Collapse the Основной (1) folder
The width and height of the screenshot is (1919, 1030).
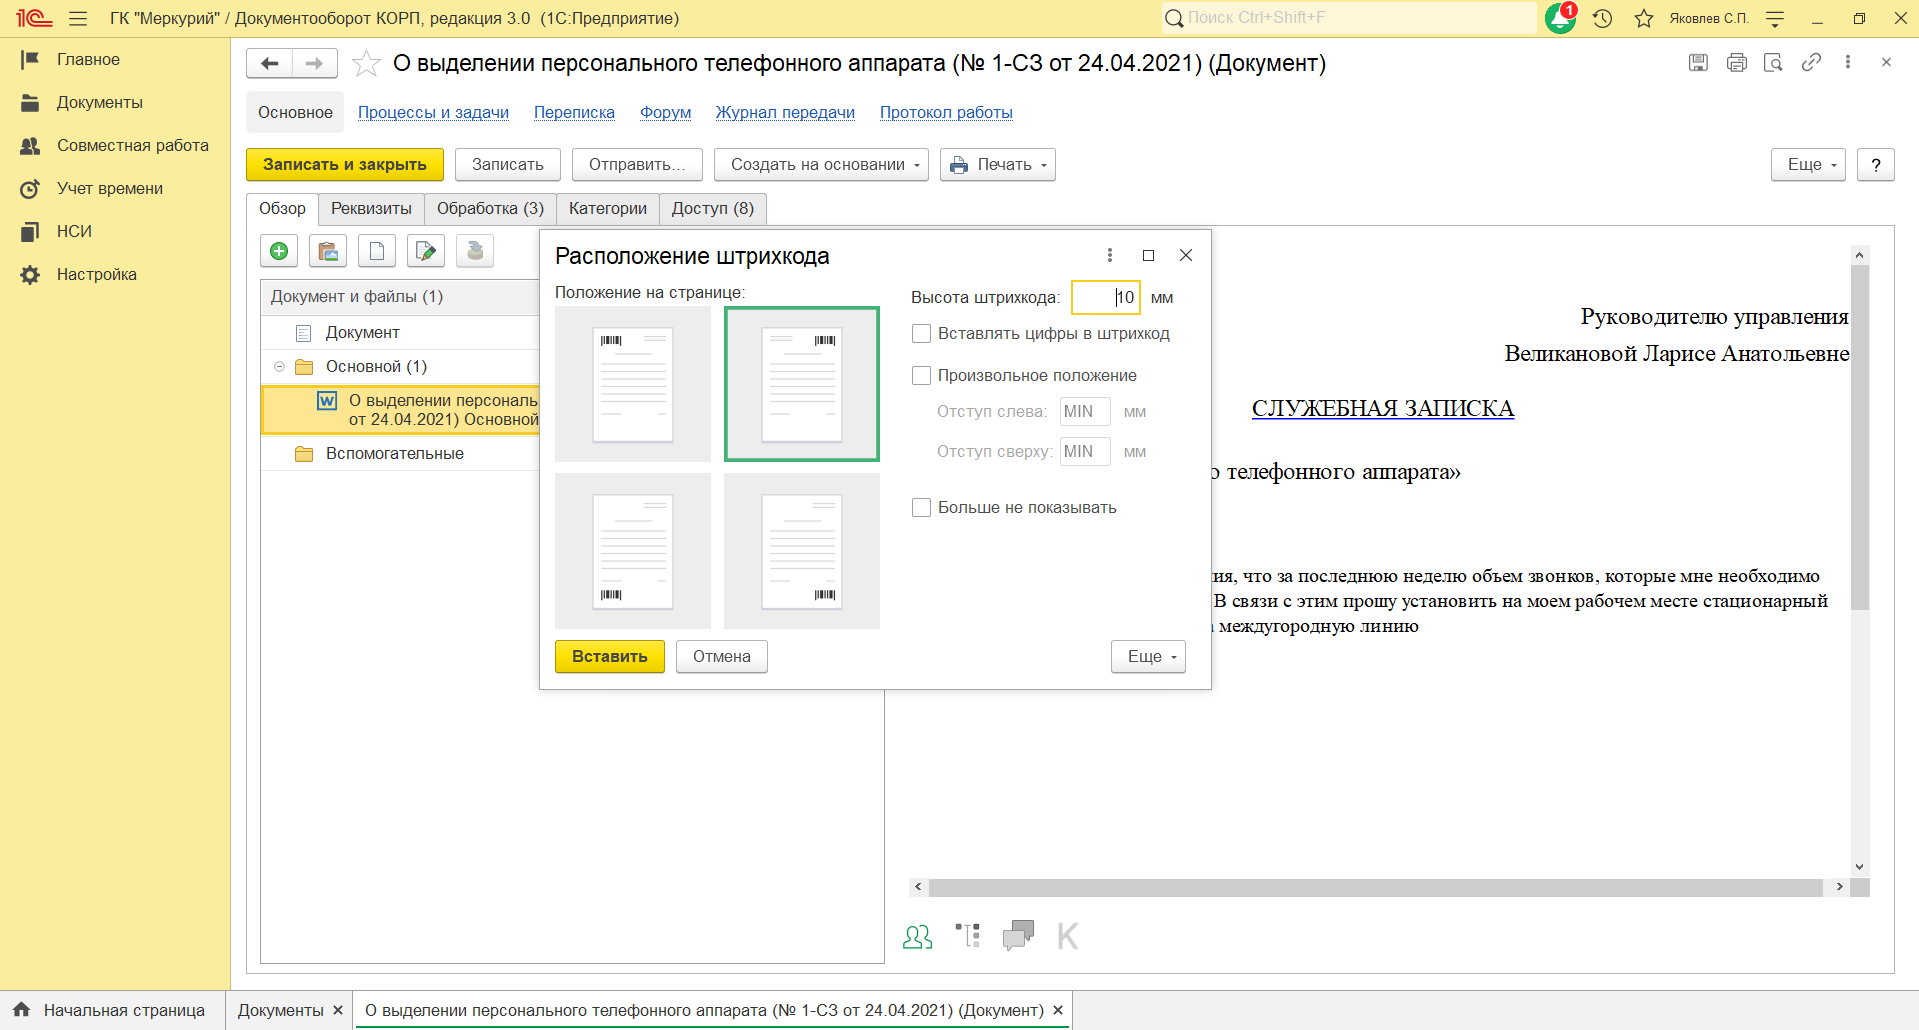(280, 366)
